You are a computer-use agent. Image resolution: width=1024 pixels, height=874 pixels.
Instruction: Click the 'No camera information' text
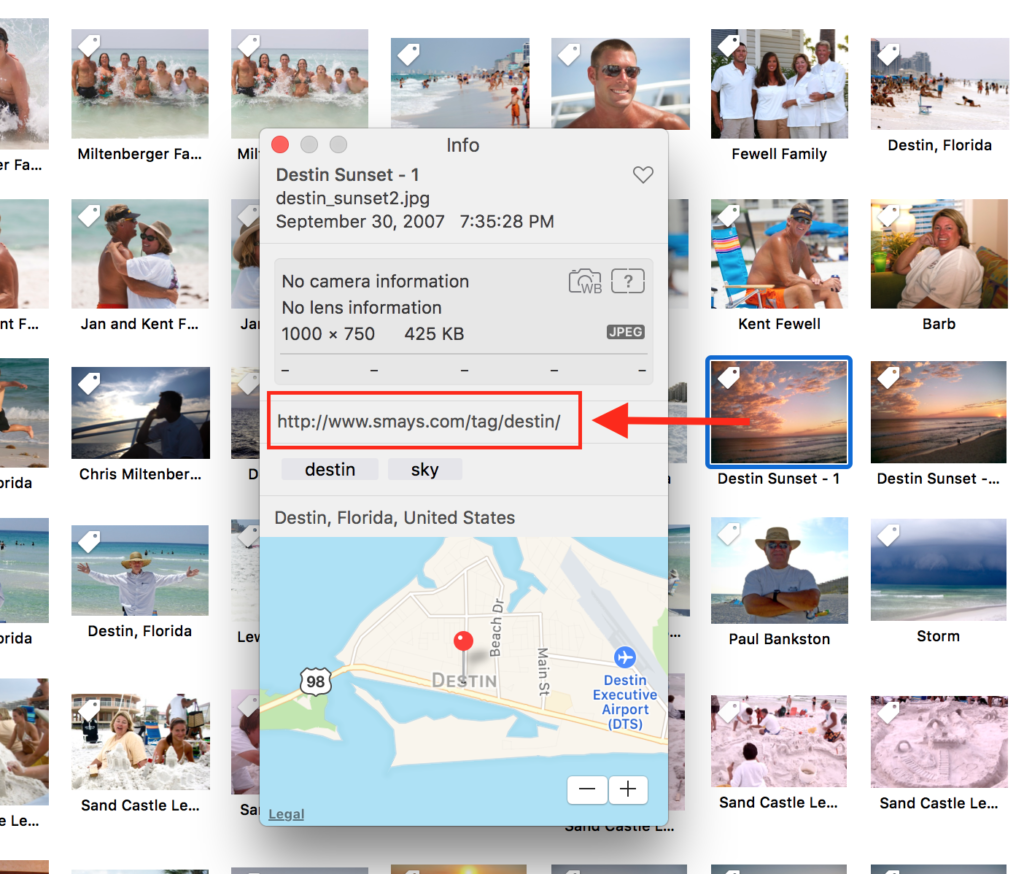coord(376,282)
